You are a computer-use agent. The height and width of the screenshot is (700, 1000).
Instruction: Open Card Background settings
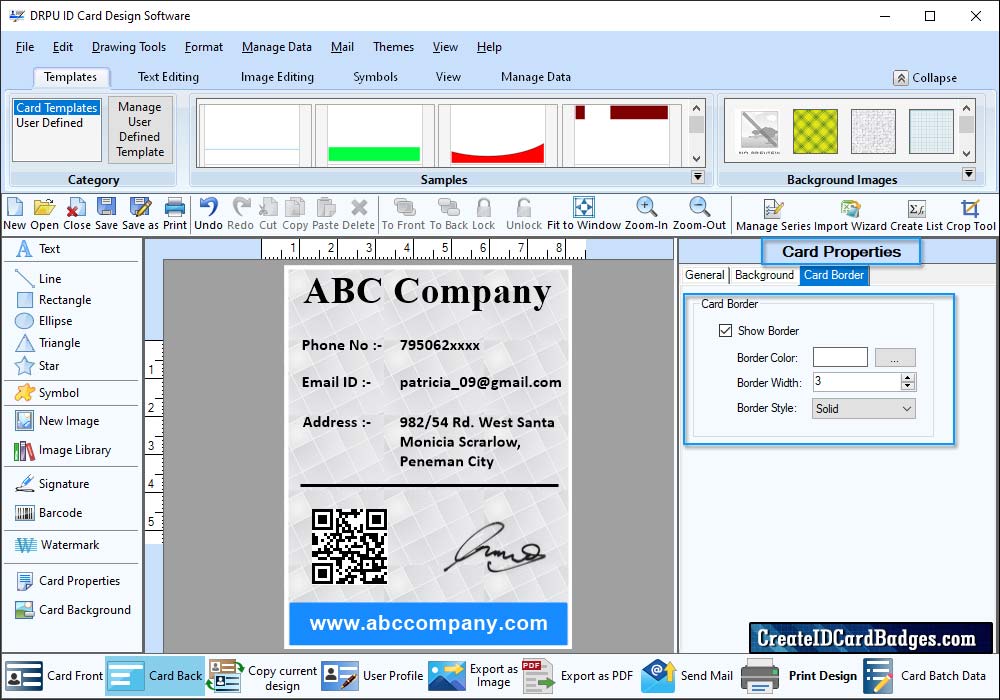click(x=73, y=610)
